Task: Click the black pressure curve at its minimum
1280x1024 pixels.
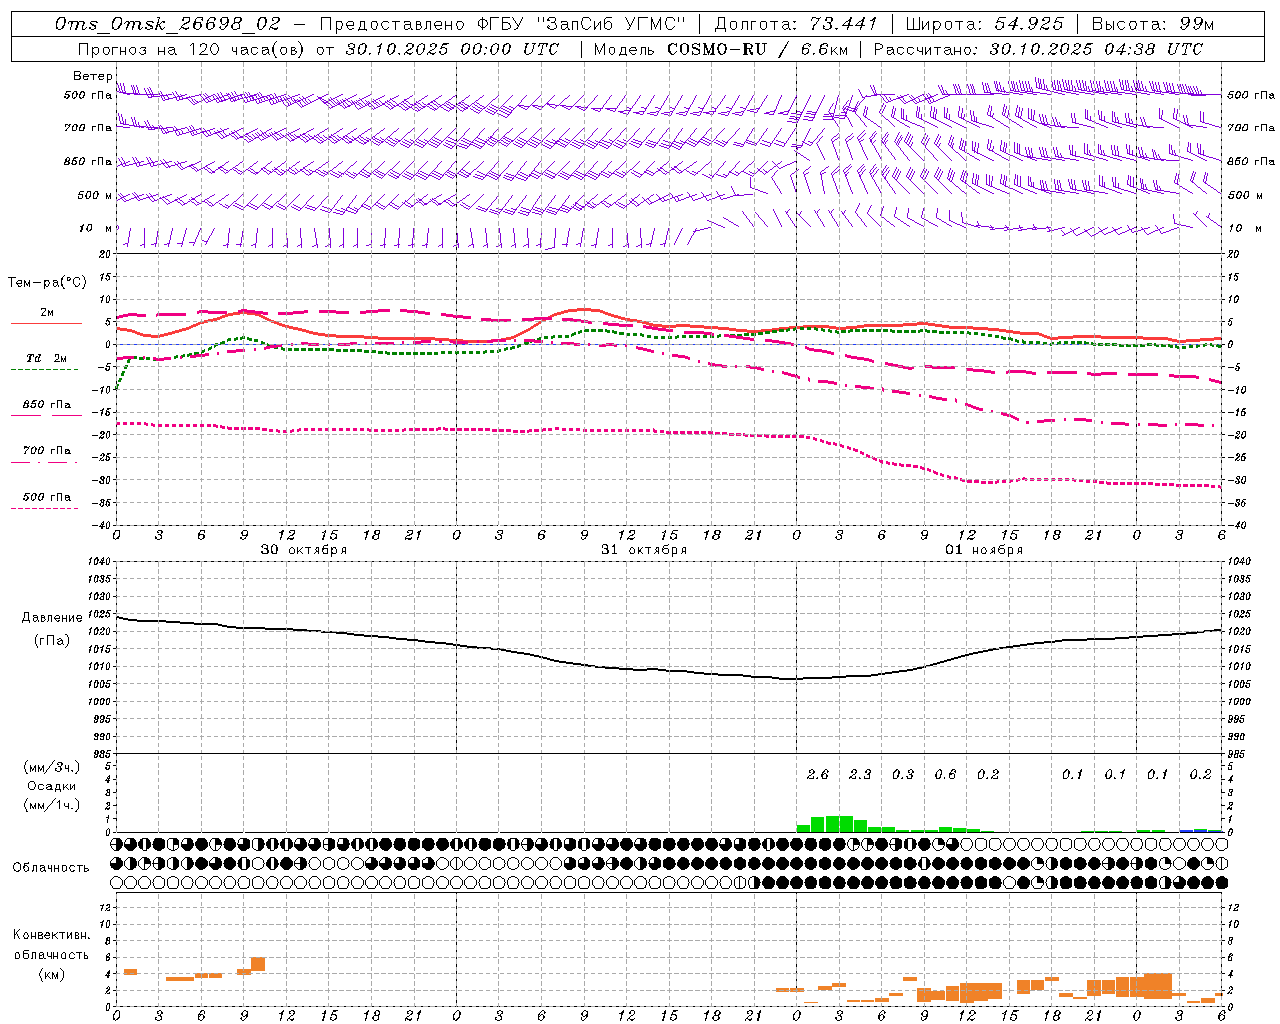Action: click(x=797, y=679)
